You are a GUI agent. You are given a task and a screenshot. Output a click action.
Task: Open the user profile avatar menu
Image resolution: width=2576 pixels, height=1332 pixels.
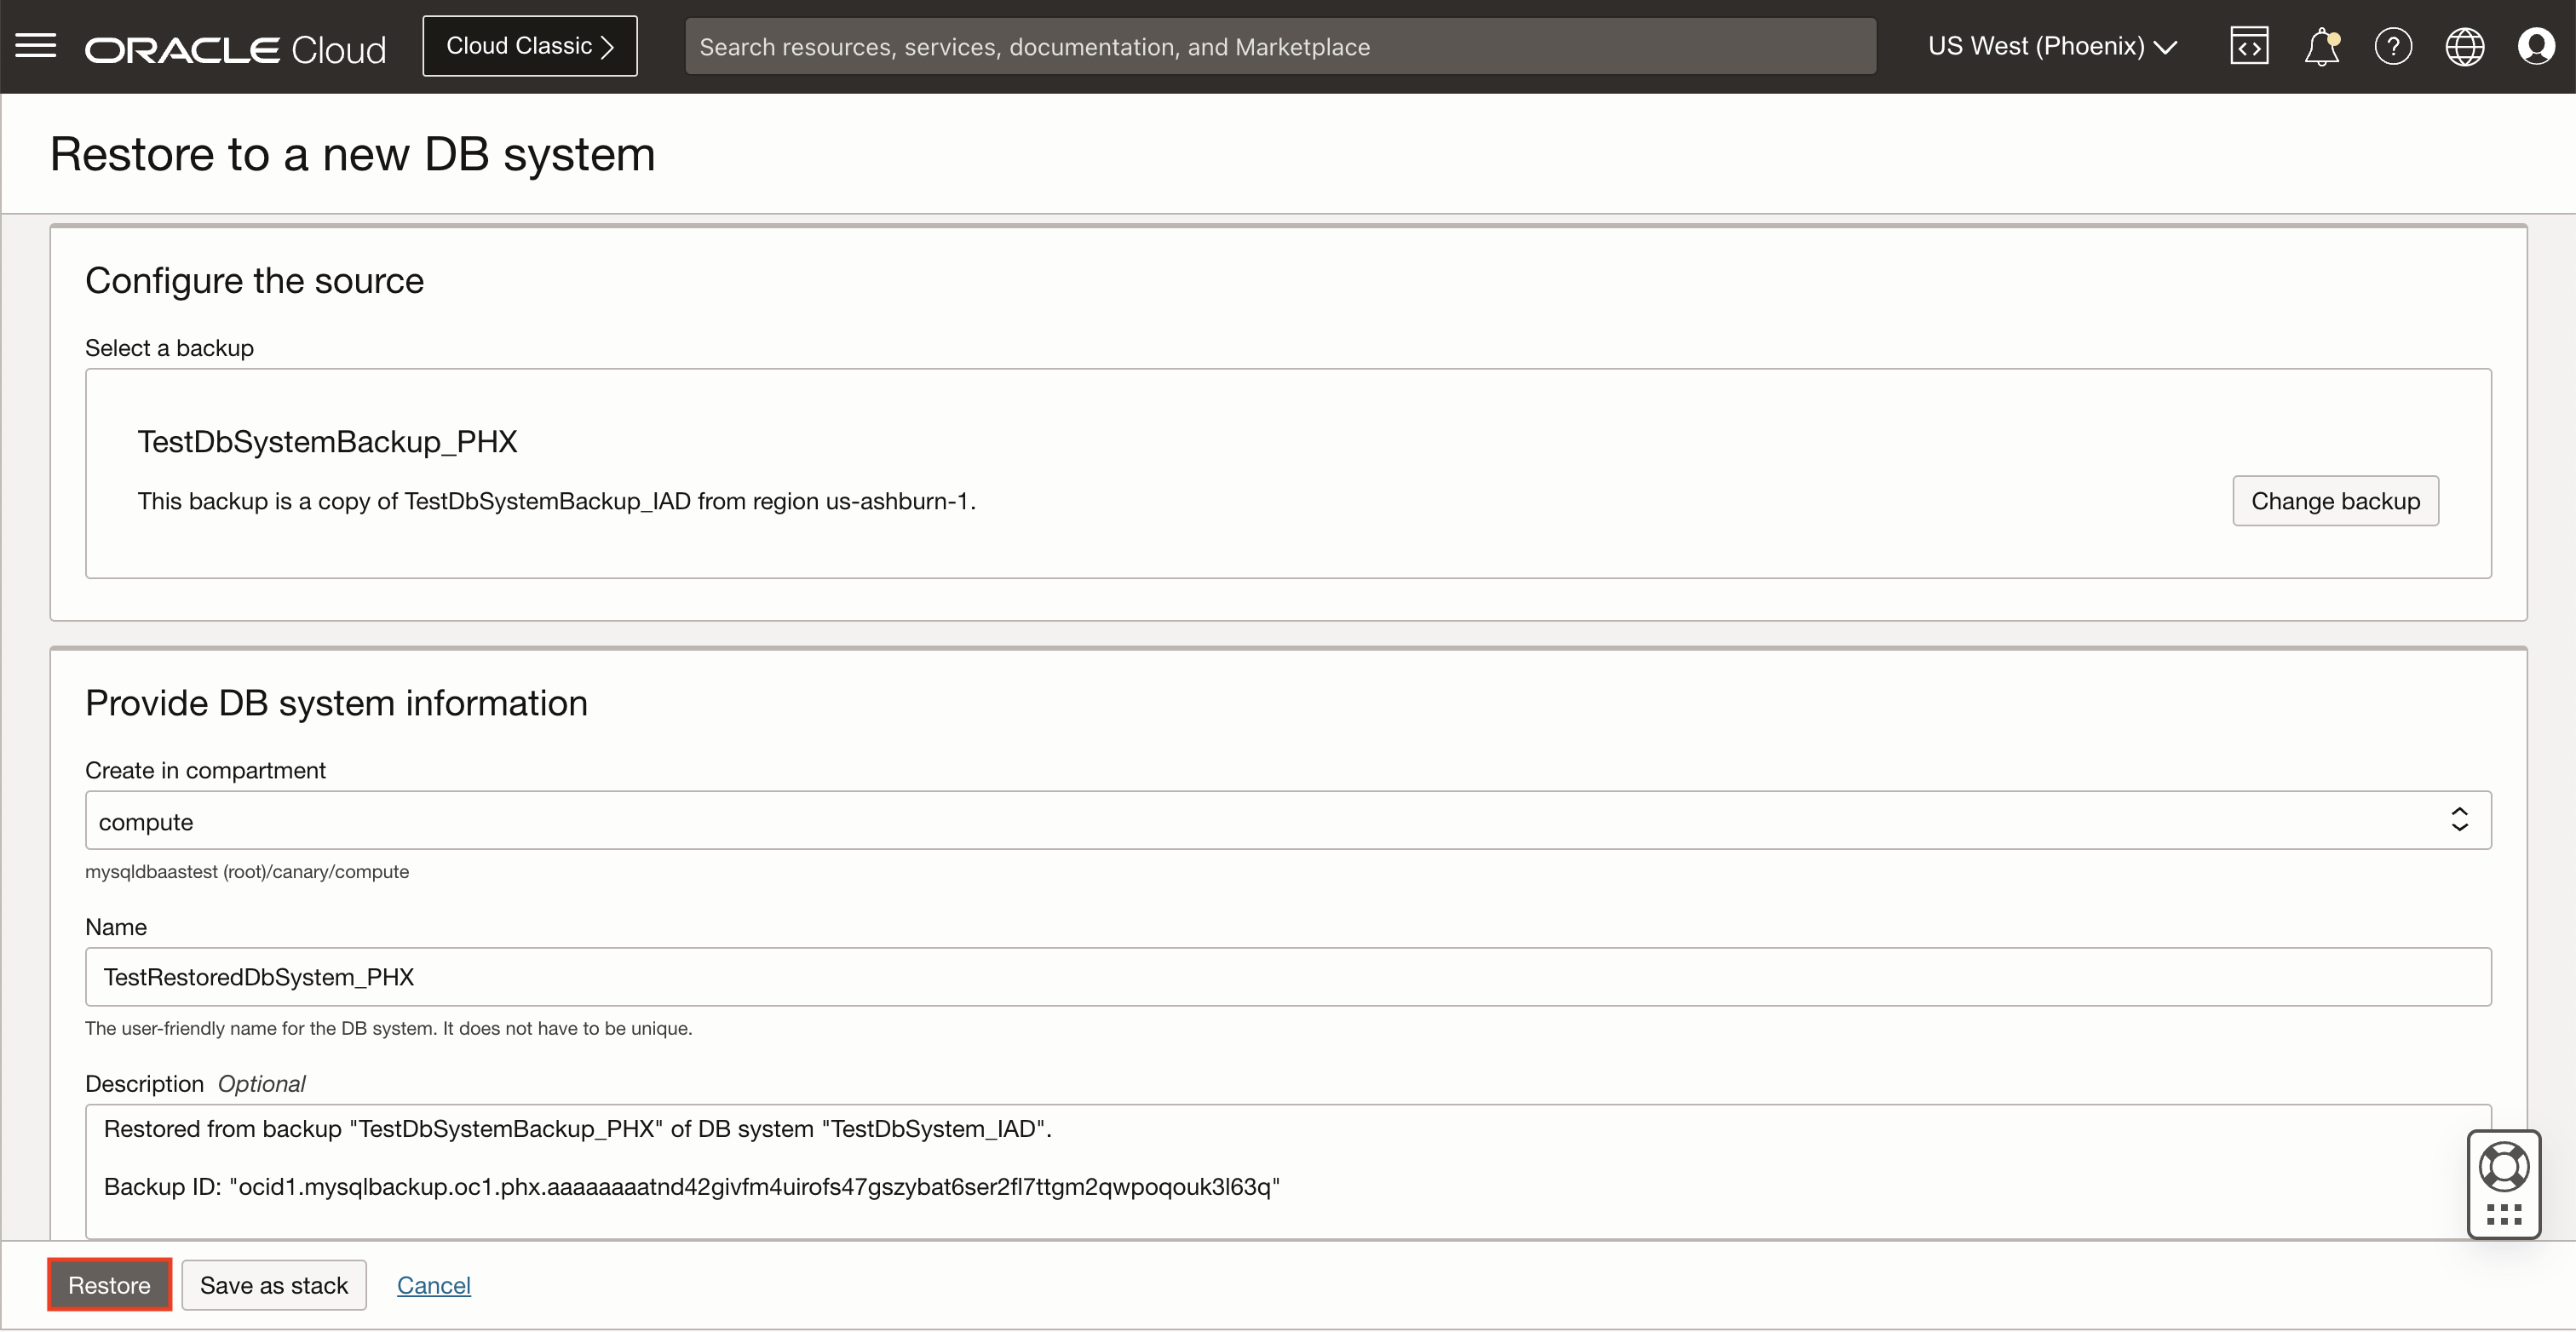tap(2537, 46)
